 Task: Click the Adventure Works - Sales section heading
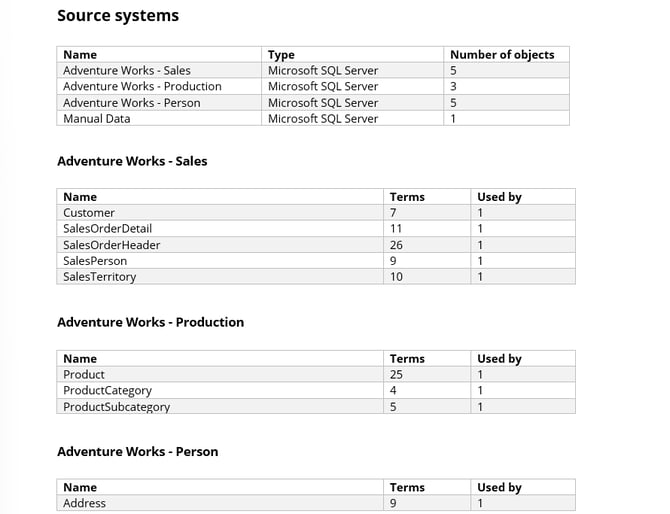132,161
